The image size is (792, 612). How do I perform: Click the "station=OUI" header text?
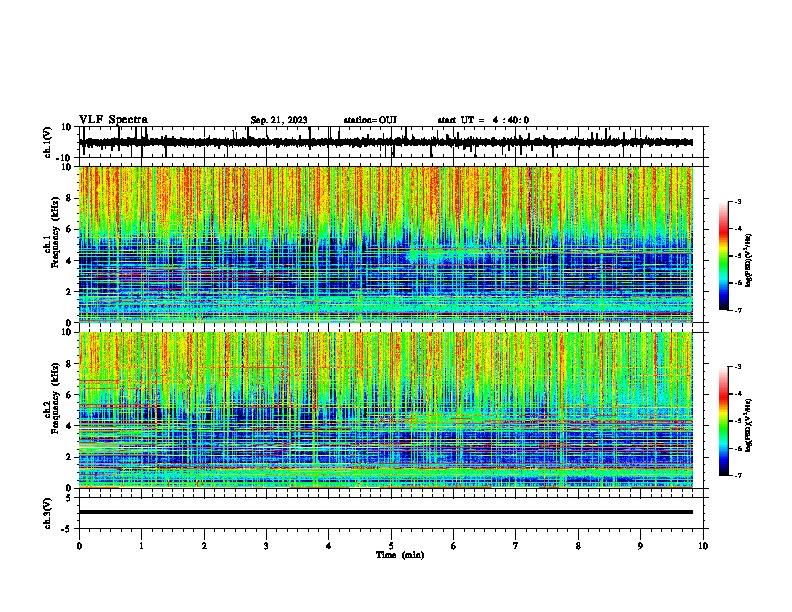point(370,120)
